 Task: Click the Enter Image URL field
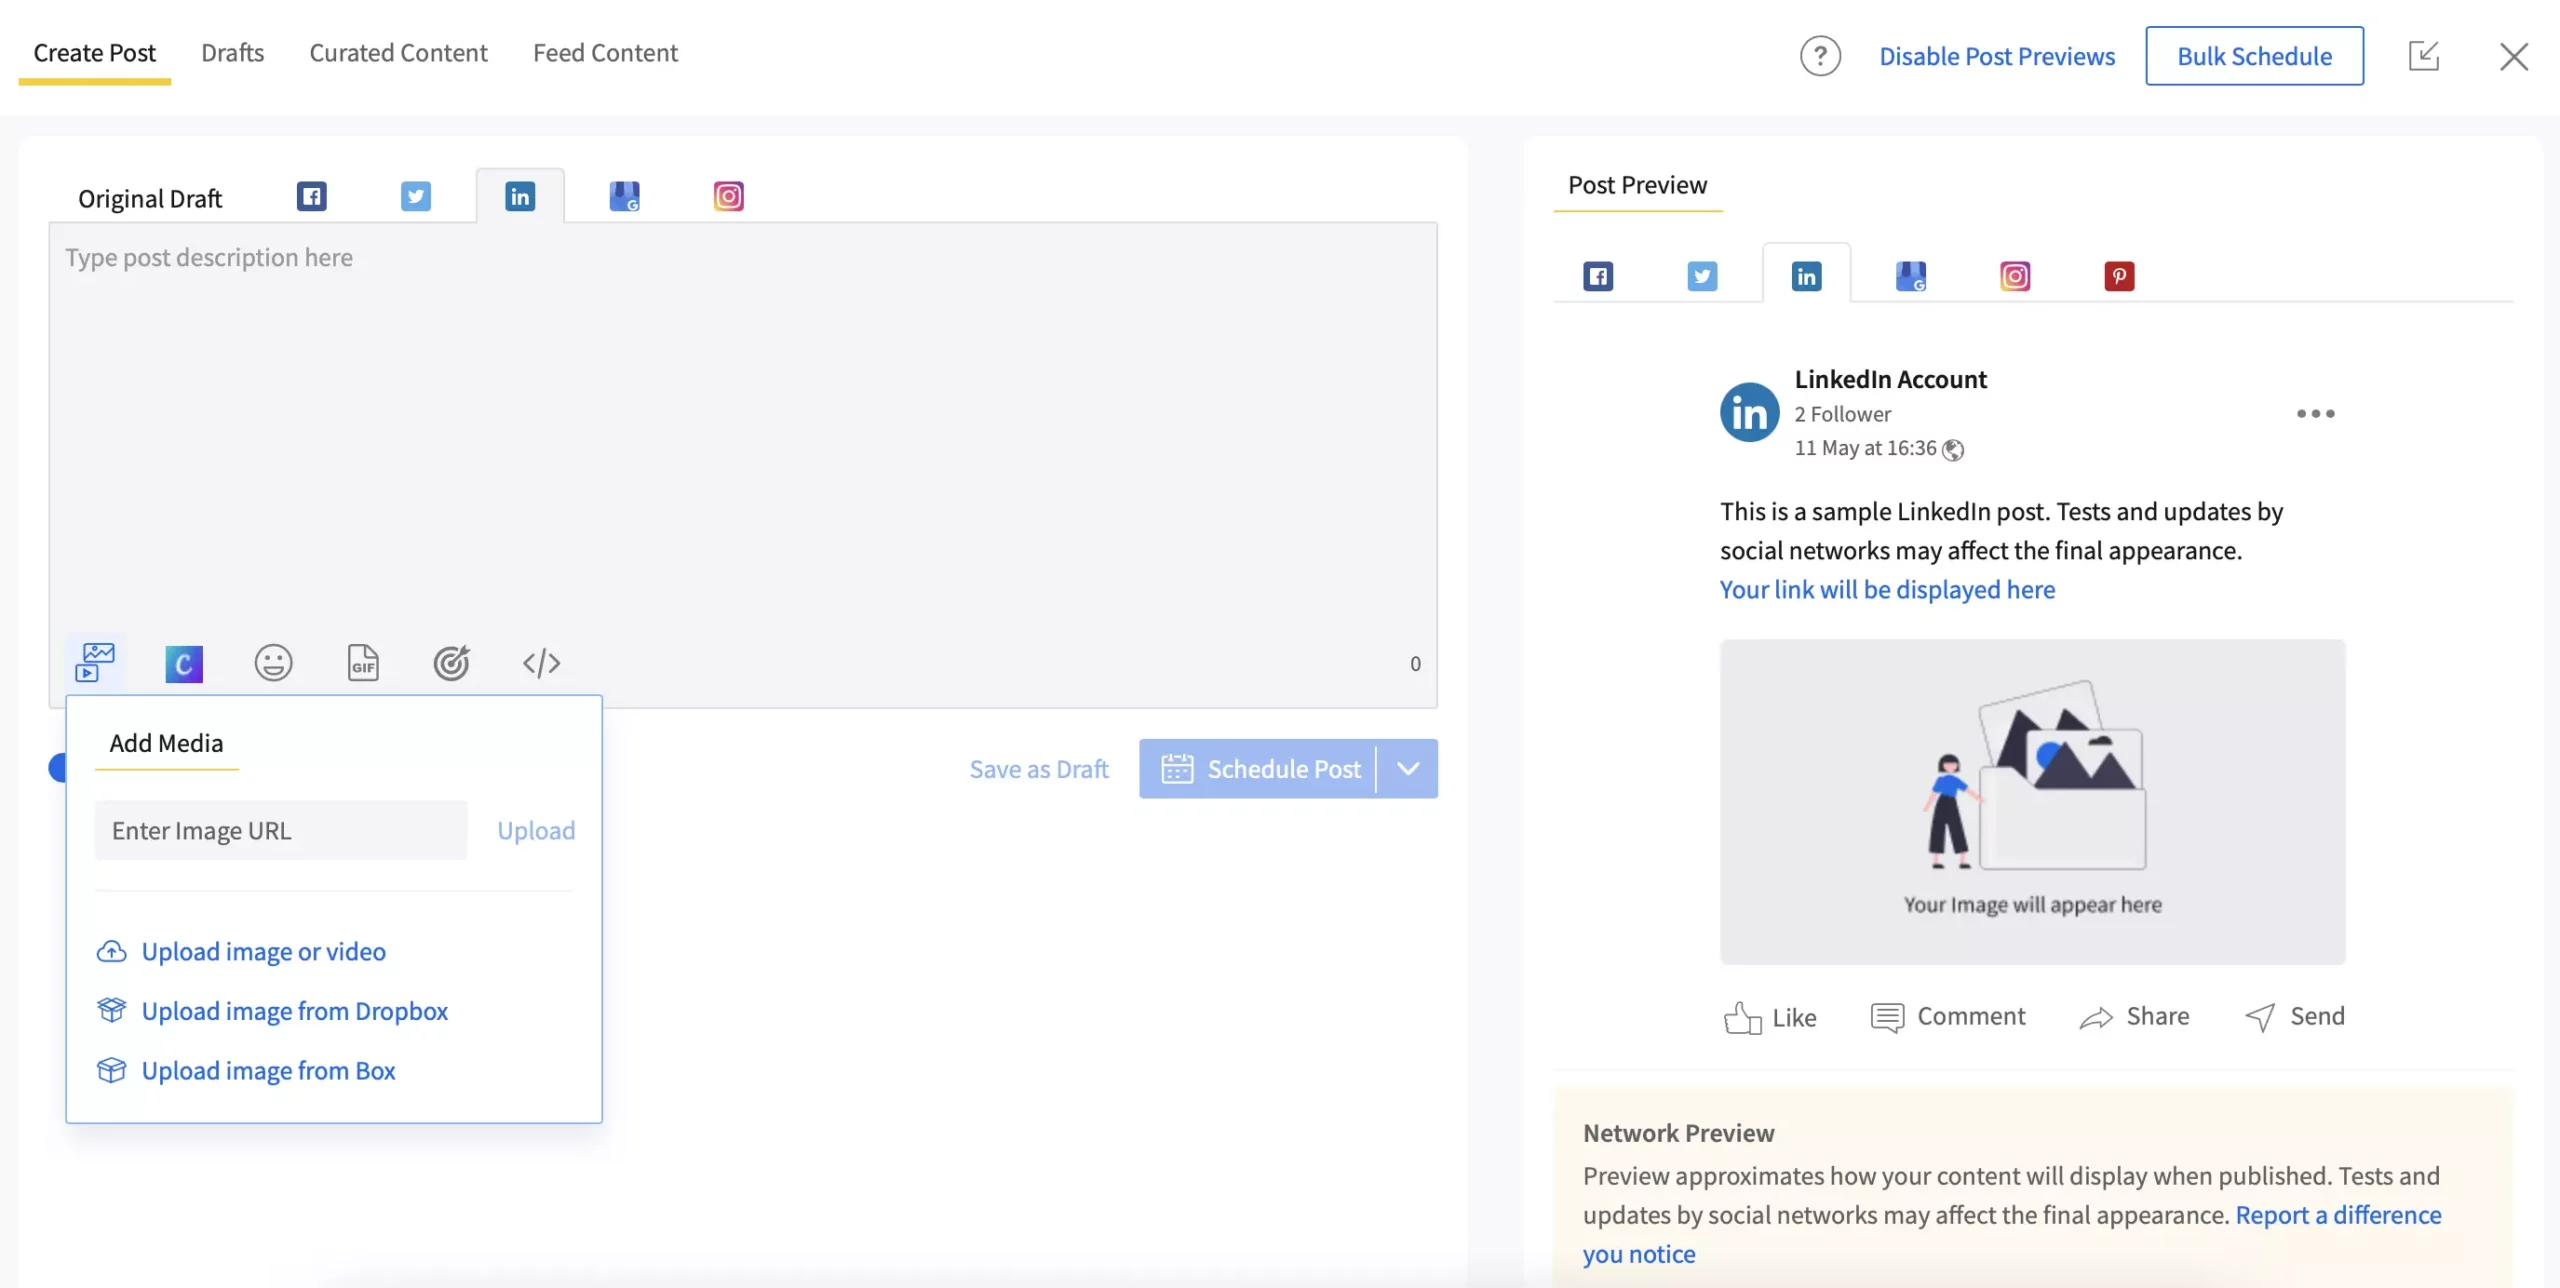280,829
